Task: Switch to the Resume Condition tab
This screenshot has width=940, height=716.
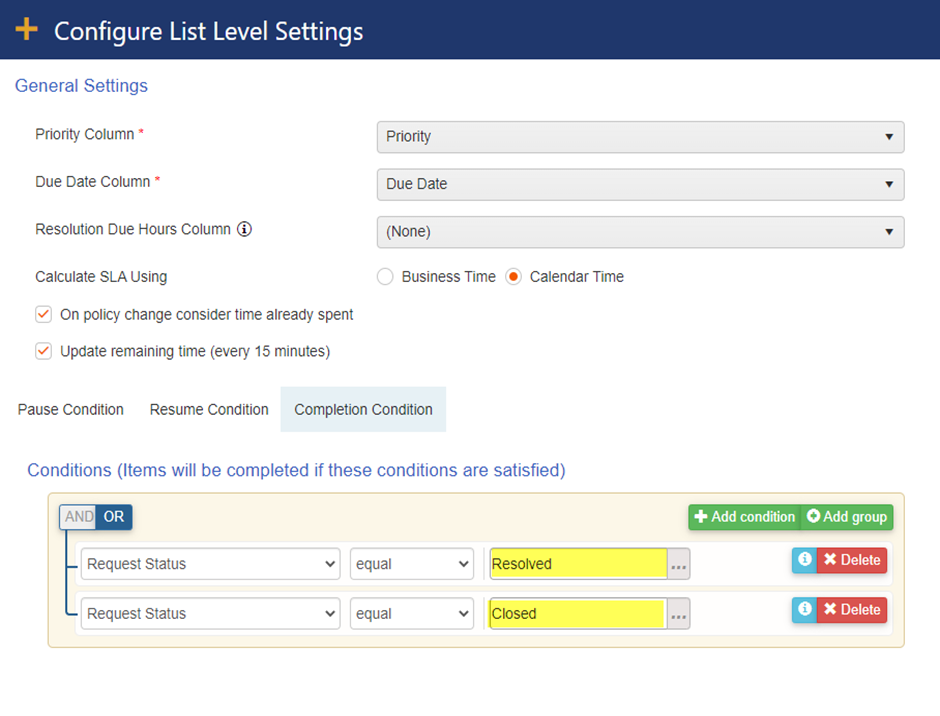Action: pos(209,410)
